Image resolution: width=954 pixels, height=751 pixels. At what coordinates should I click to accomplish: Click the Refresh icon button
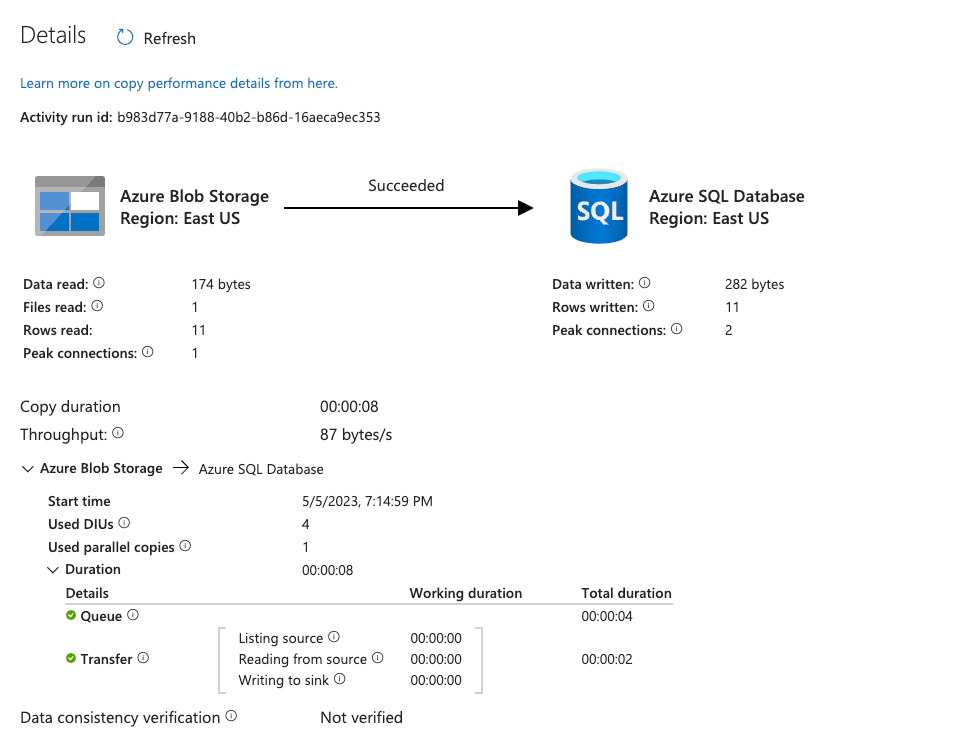[x=125, y=38]
